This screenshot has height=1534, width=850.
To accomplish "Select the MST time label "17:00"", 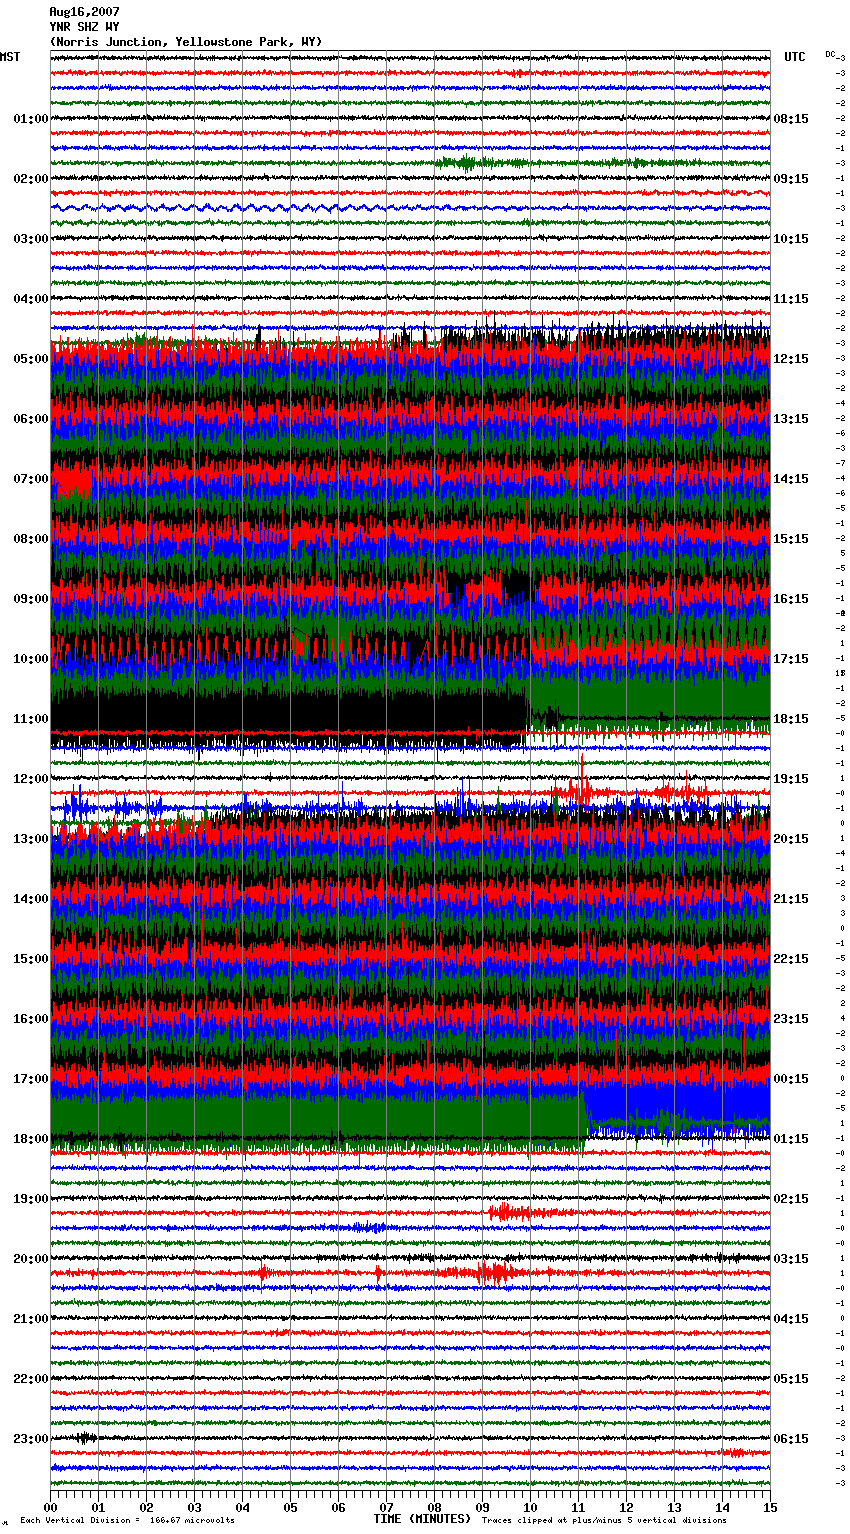I will click(31, 1079).
